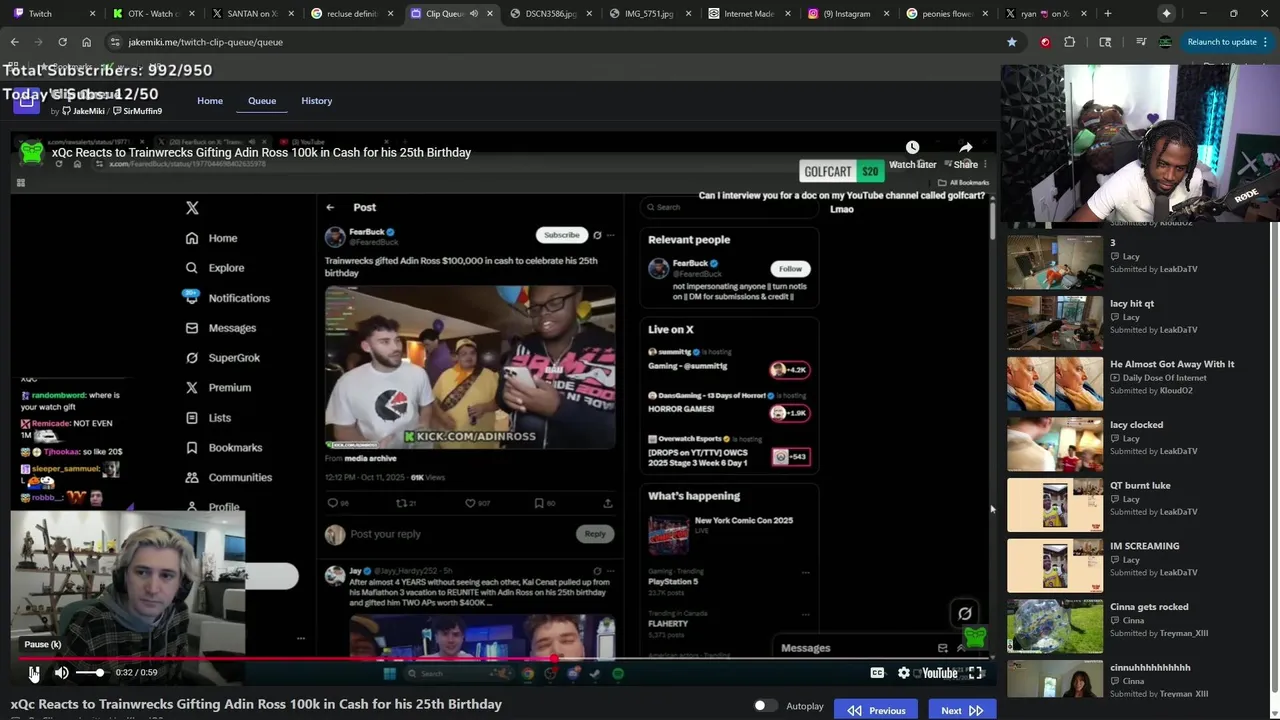
Task: Open the side panel search icon in toolbar
Action: (1105, 42)
